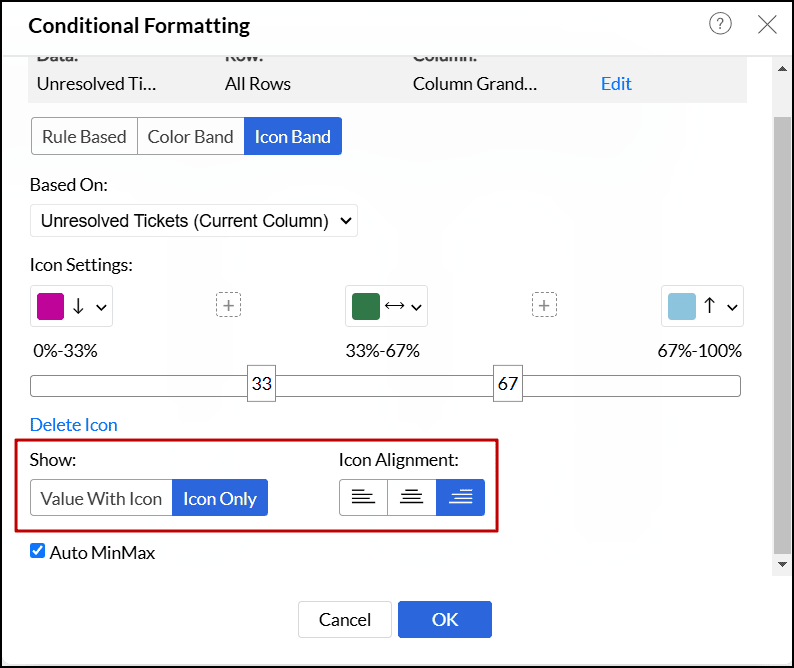The height and width of the screenshot is (668, 794).
Task: Open the Based On column dropdown
Action: [x=194, y=221]
